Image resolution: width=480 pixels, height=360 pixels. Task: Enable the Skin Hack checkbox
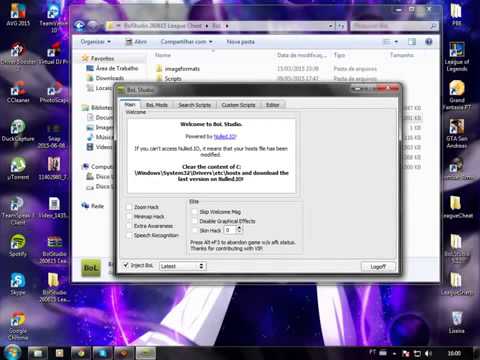[195, 230]
